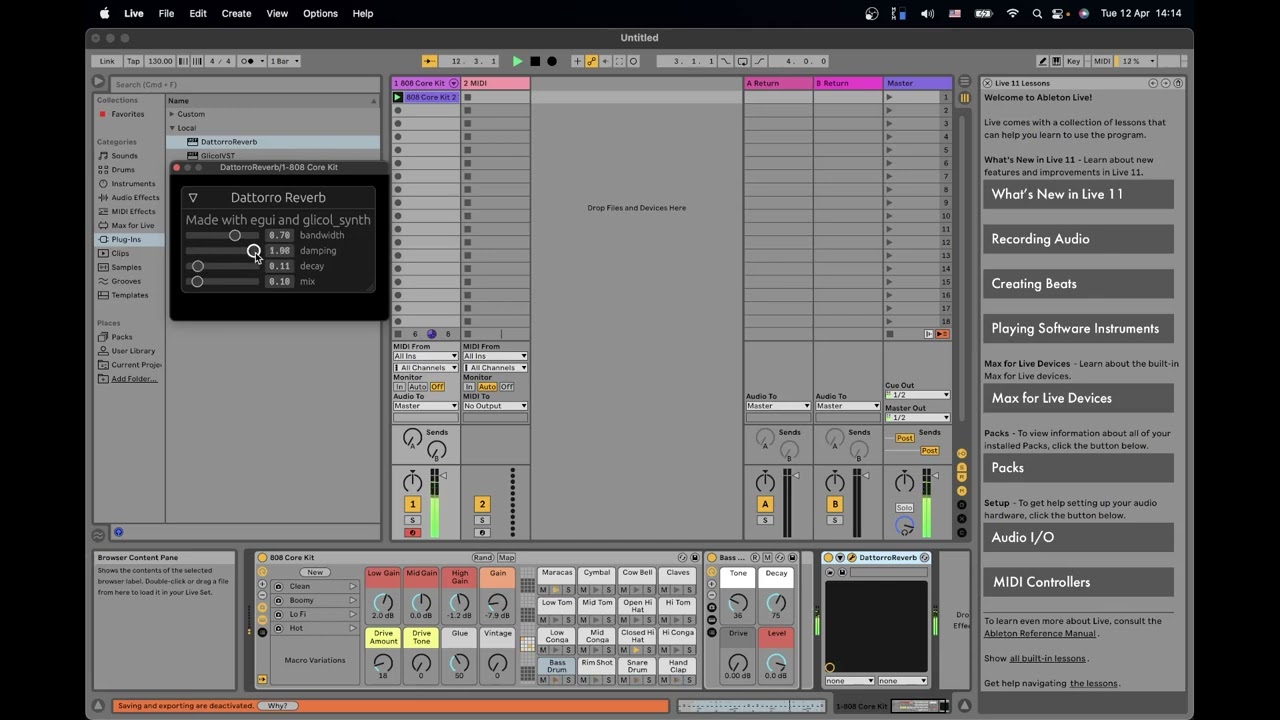Open the View menu
This screenshot has width=1280, height=720.
tap(277, 13)
